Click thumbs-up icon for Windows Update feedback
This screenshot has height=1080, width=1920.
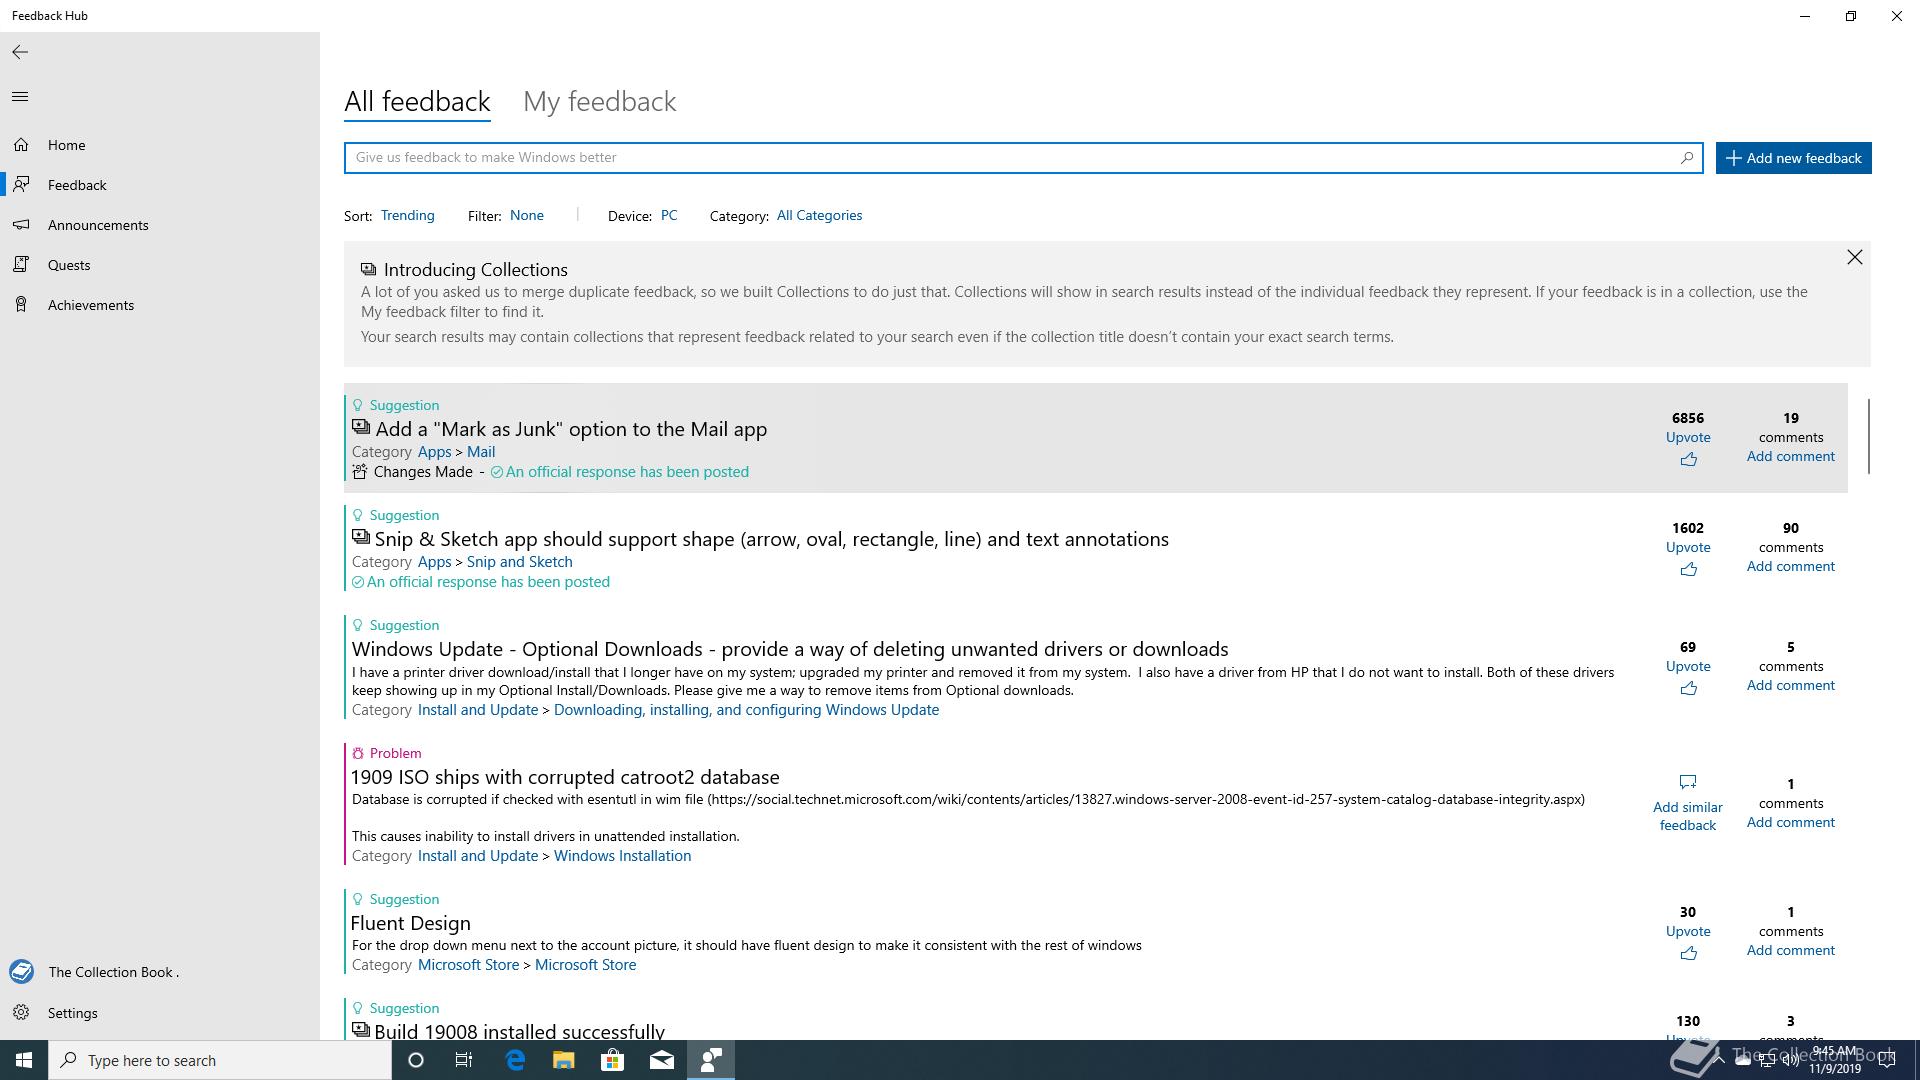(x=1688, y=689)
